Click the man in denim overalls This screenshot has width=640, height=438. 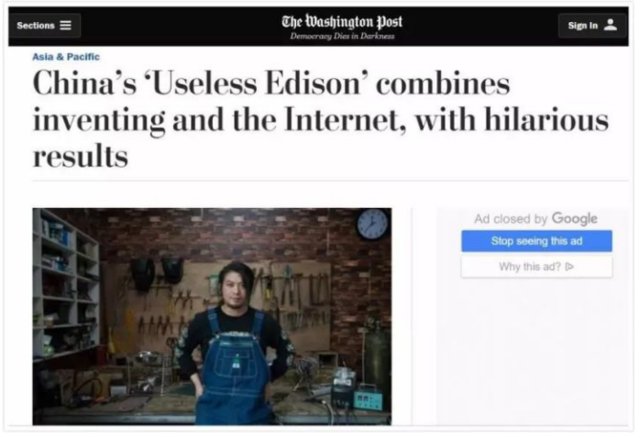pyautogui.click(x=234, y=343)
